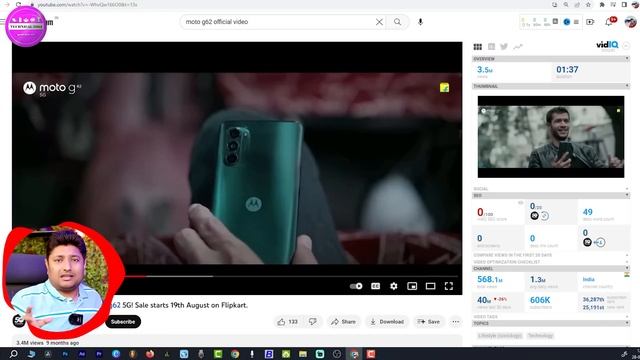Collapse vidIQ panel round button
Image resolution: width=640 pixels, height=360 pixels.
click(x=626, y=46)
